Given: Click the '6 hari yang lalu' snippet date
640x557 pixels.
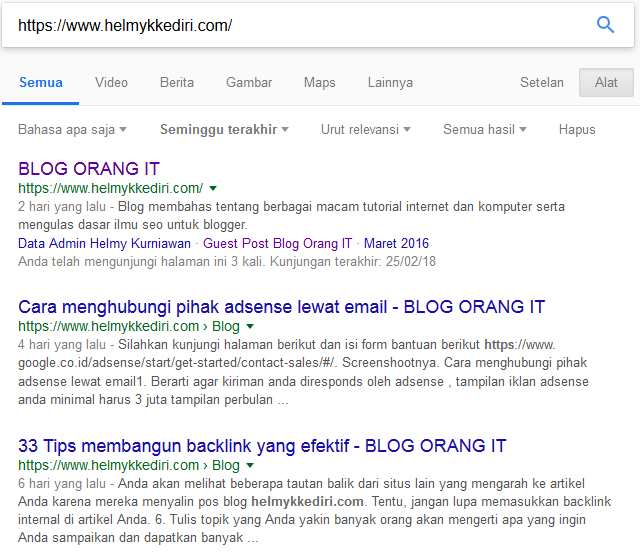Looking at the screenshot, I should tap(62, 484).
